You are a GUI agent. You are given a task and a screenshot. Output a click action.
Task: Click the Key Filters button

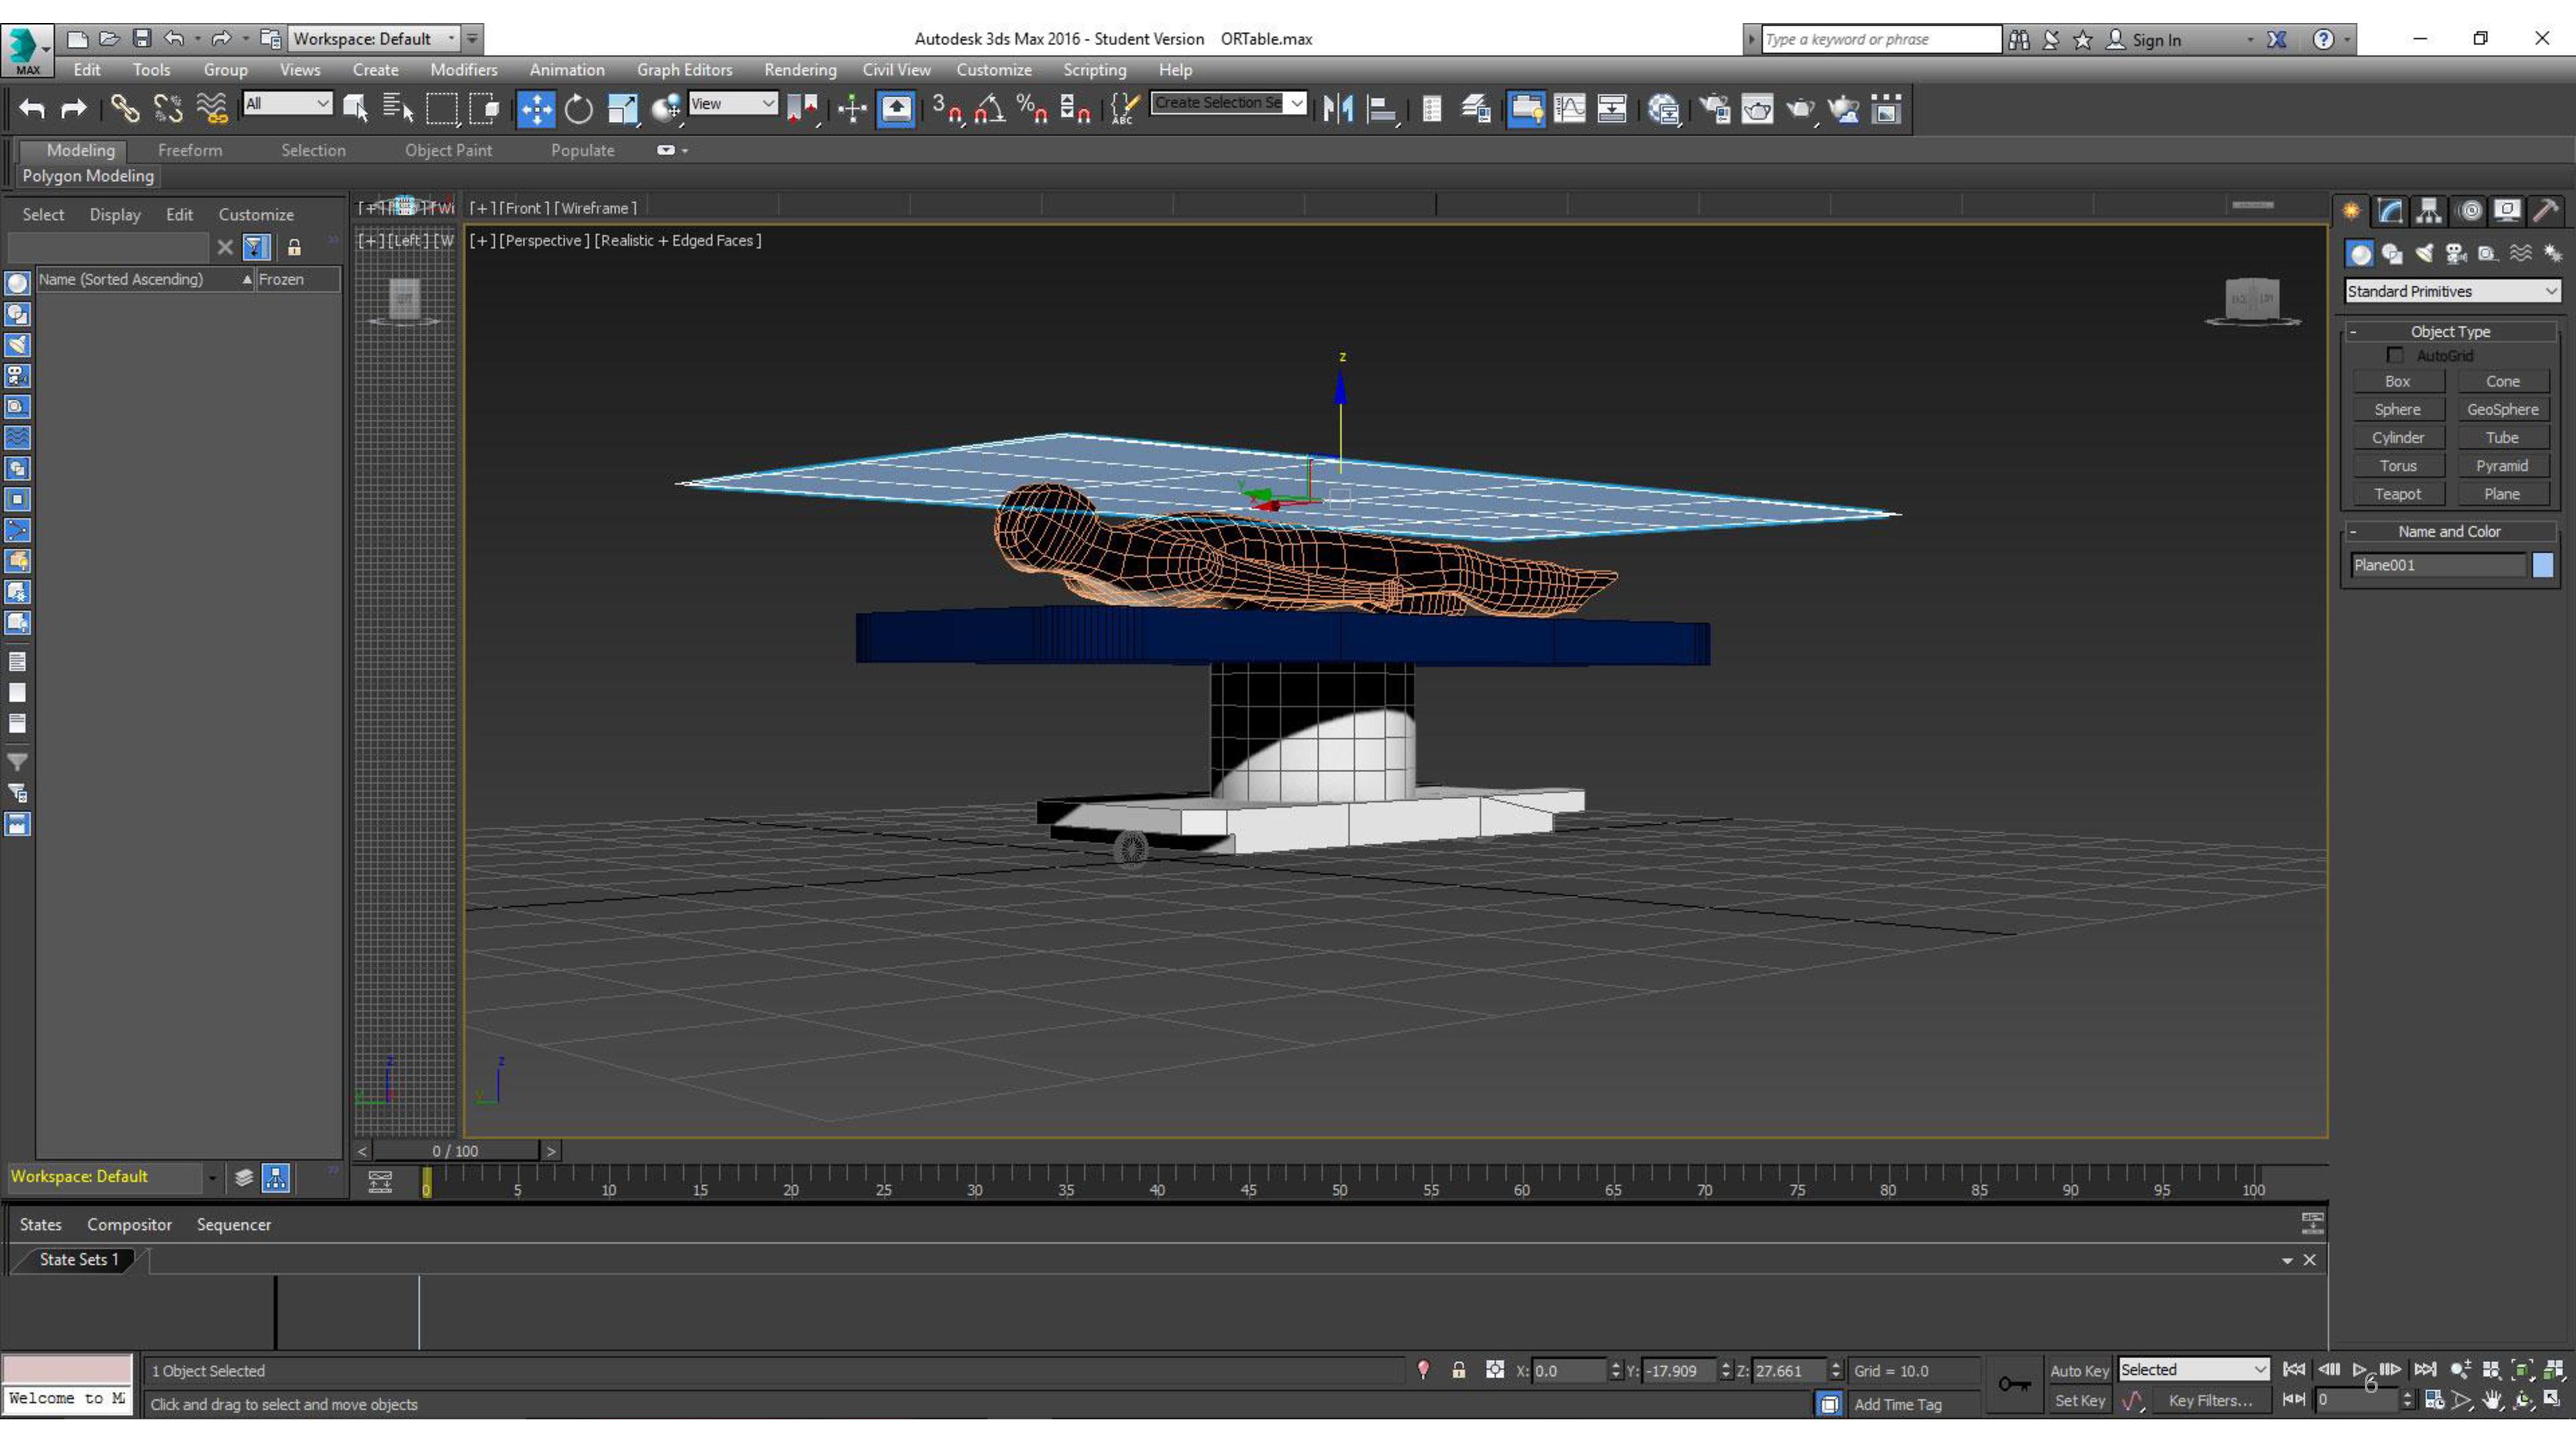pos(2209,1400)
